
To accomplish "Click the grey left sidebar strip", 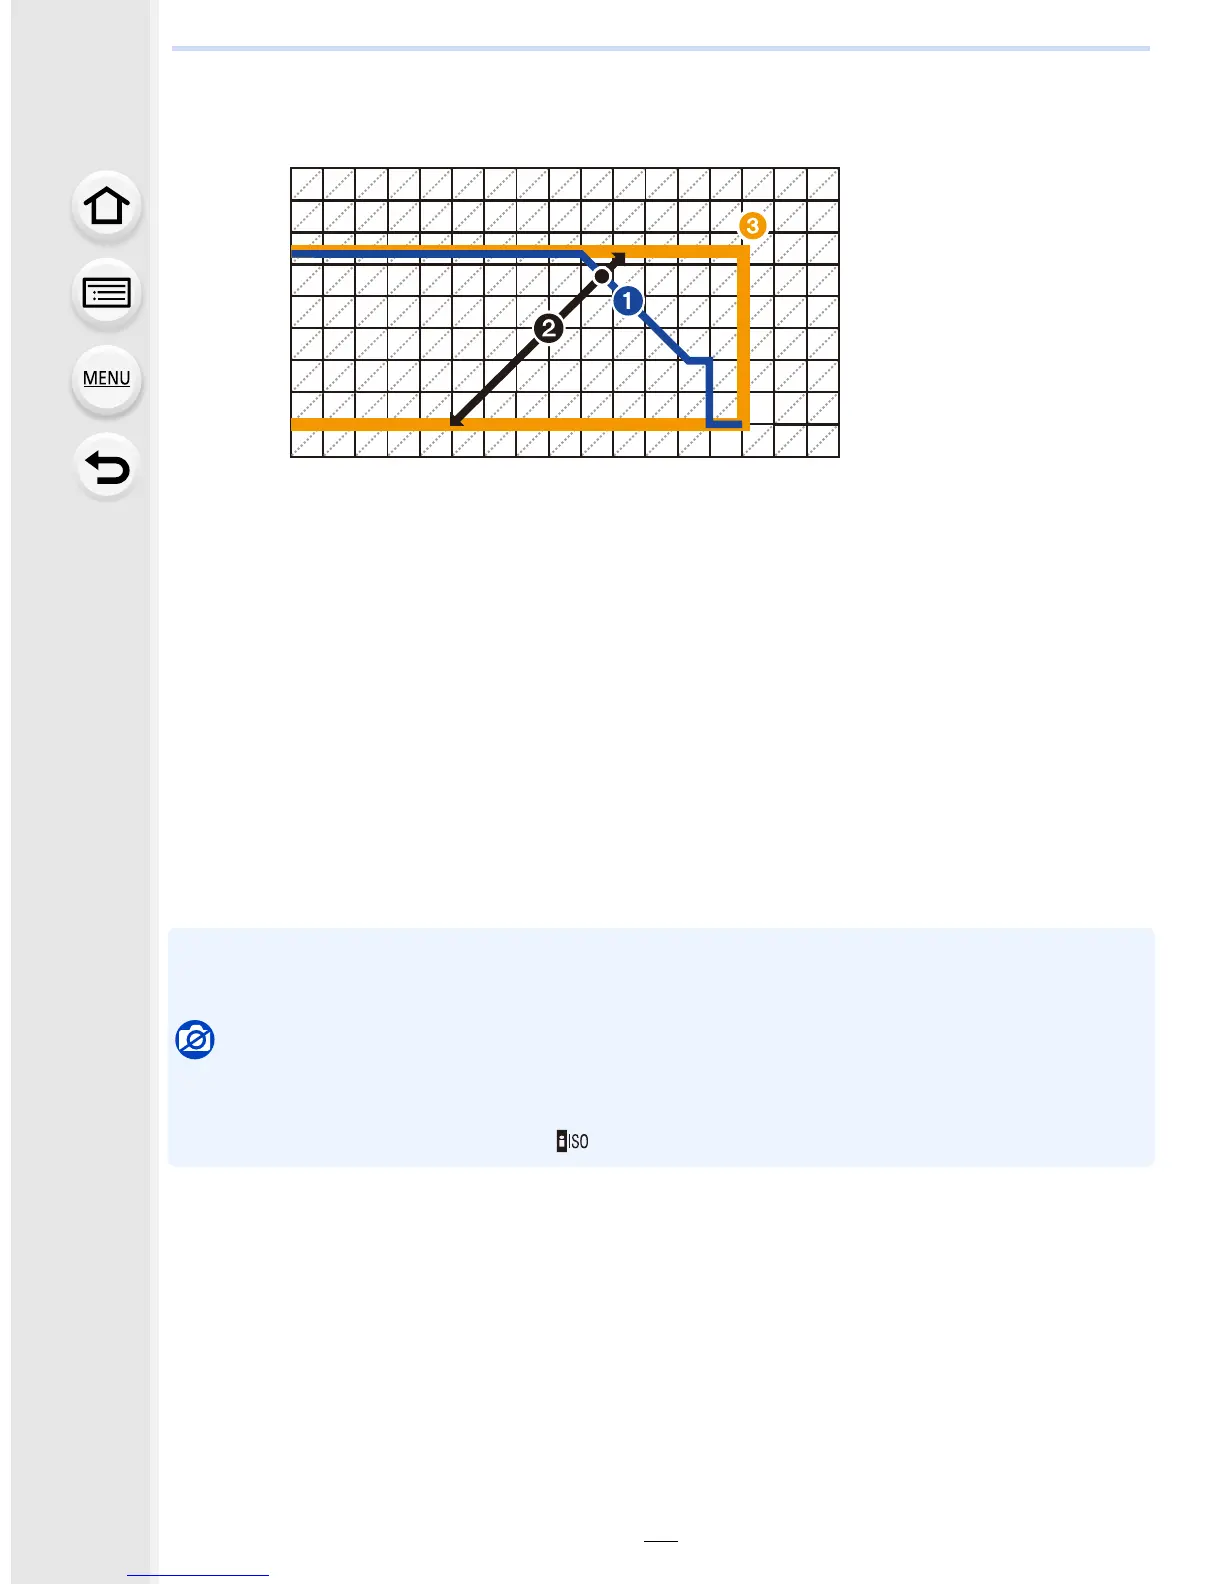I will [x=85, y=792].
